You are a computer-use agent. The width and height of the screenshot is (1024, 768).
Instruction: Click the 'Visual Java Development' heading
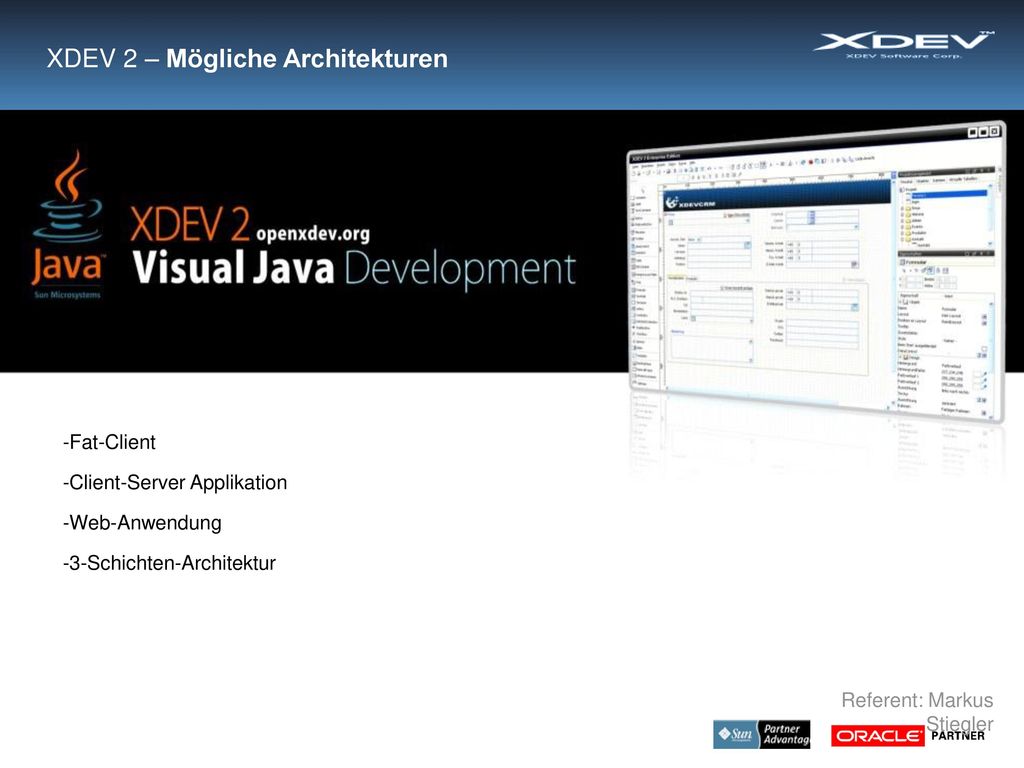coord(354,269)
